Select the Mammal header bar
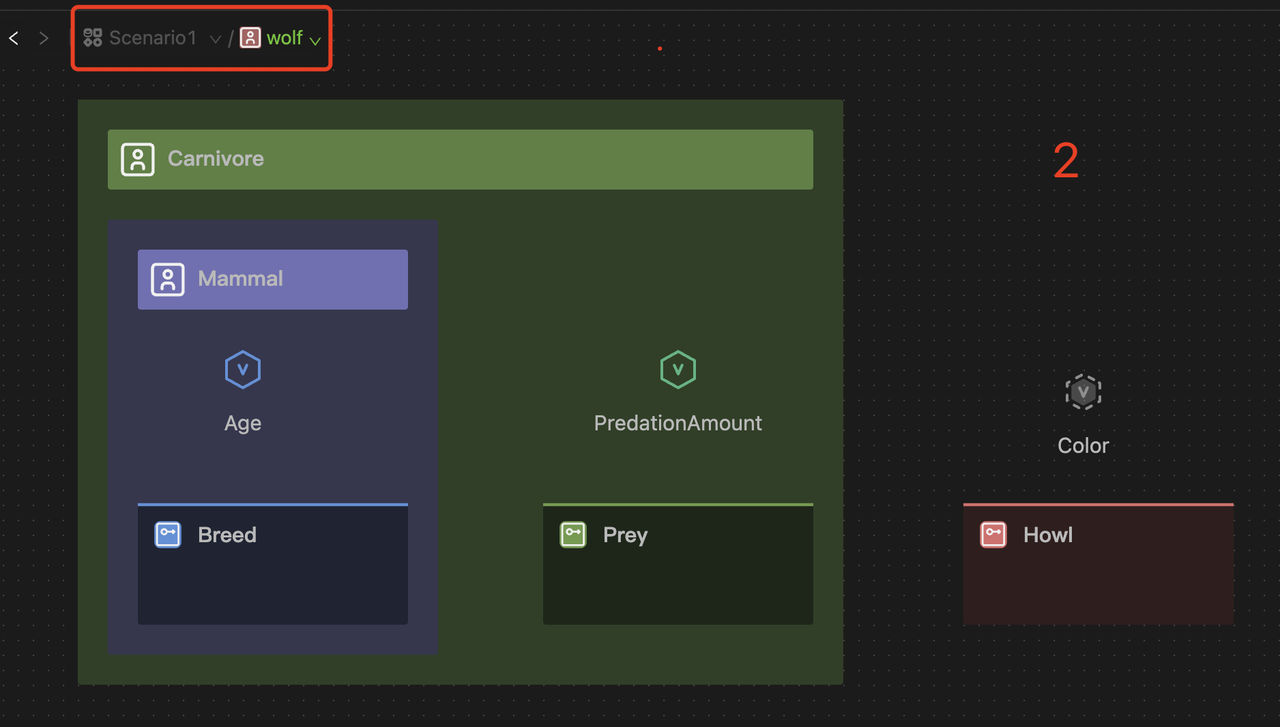The height and width of the screenshot is (727, 1280). coord(300,279)
